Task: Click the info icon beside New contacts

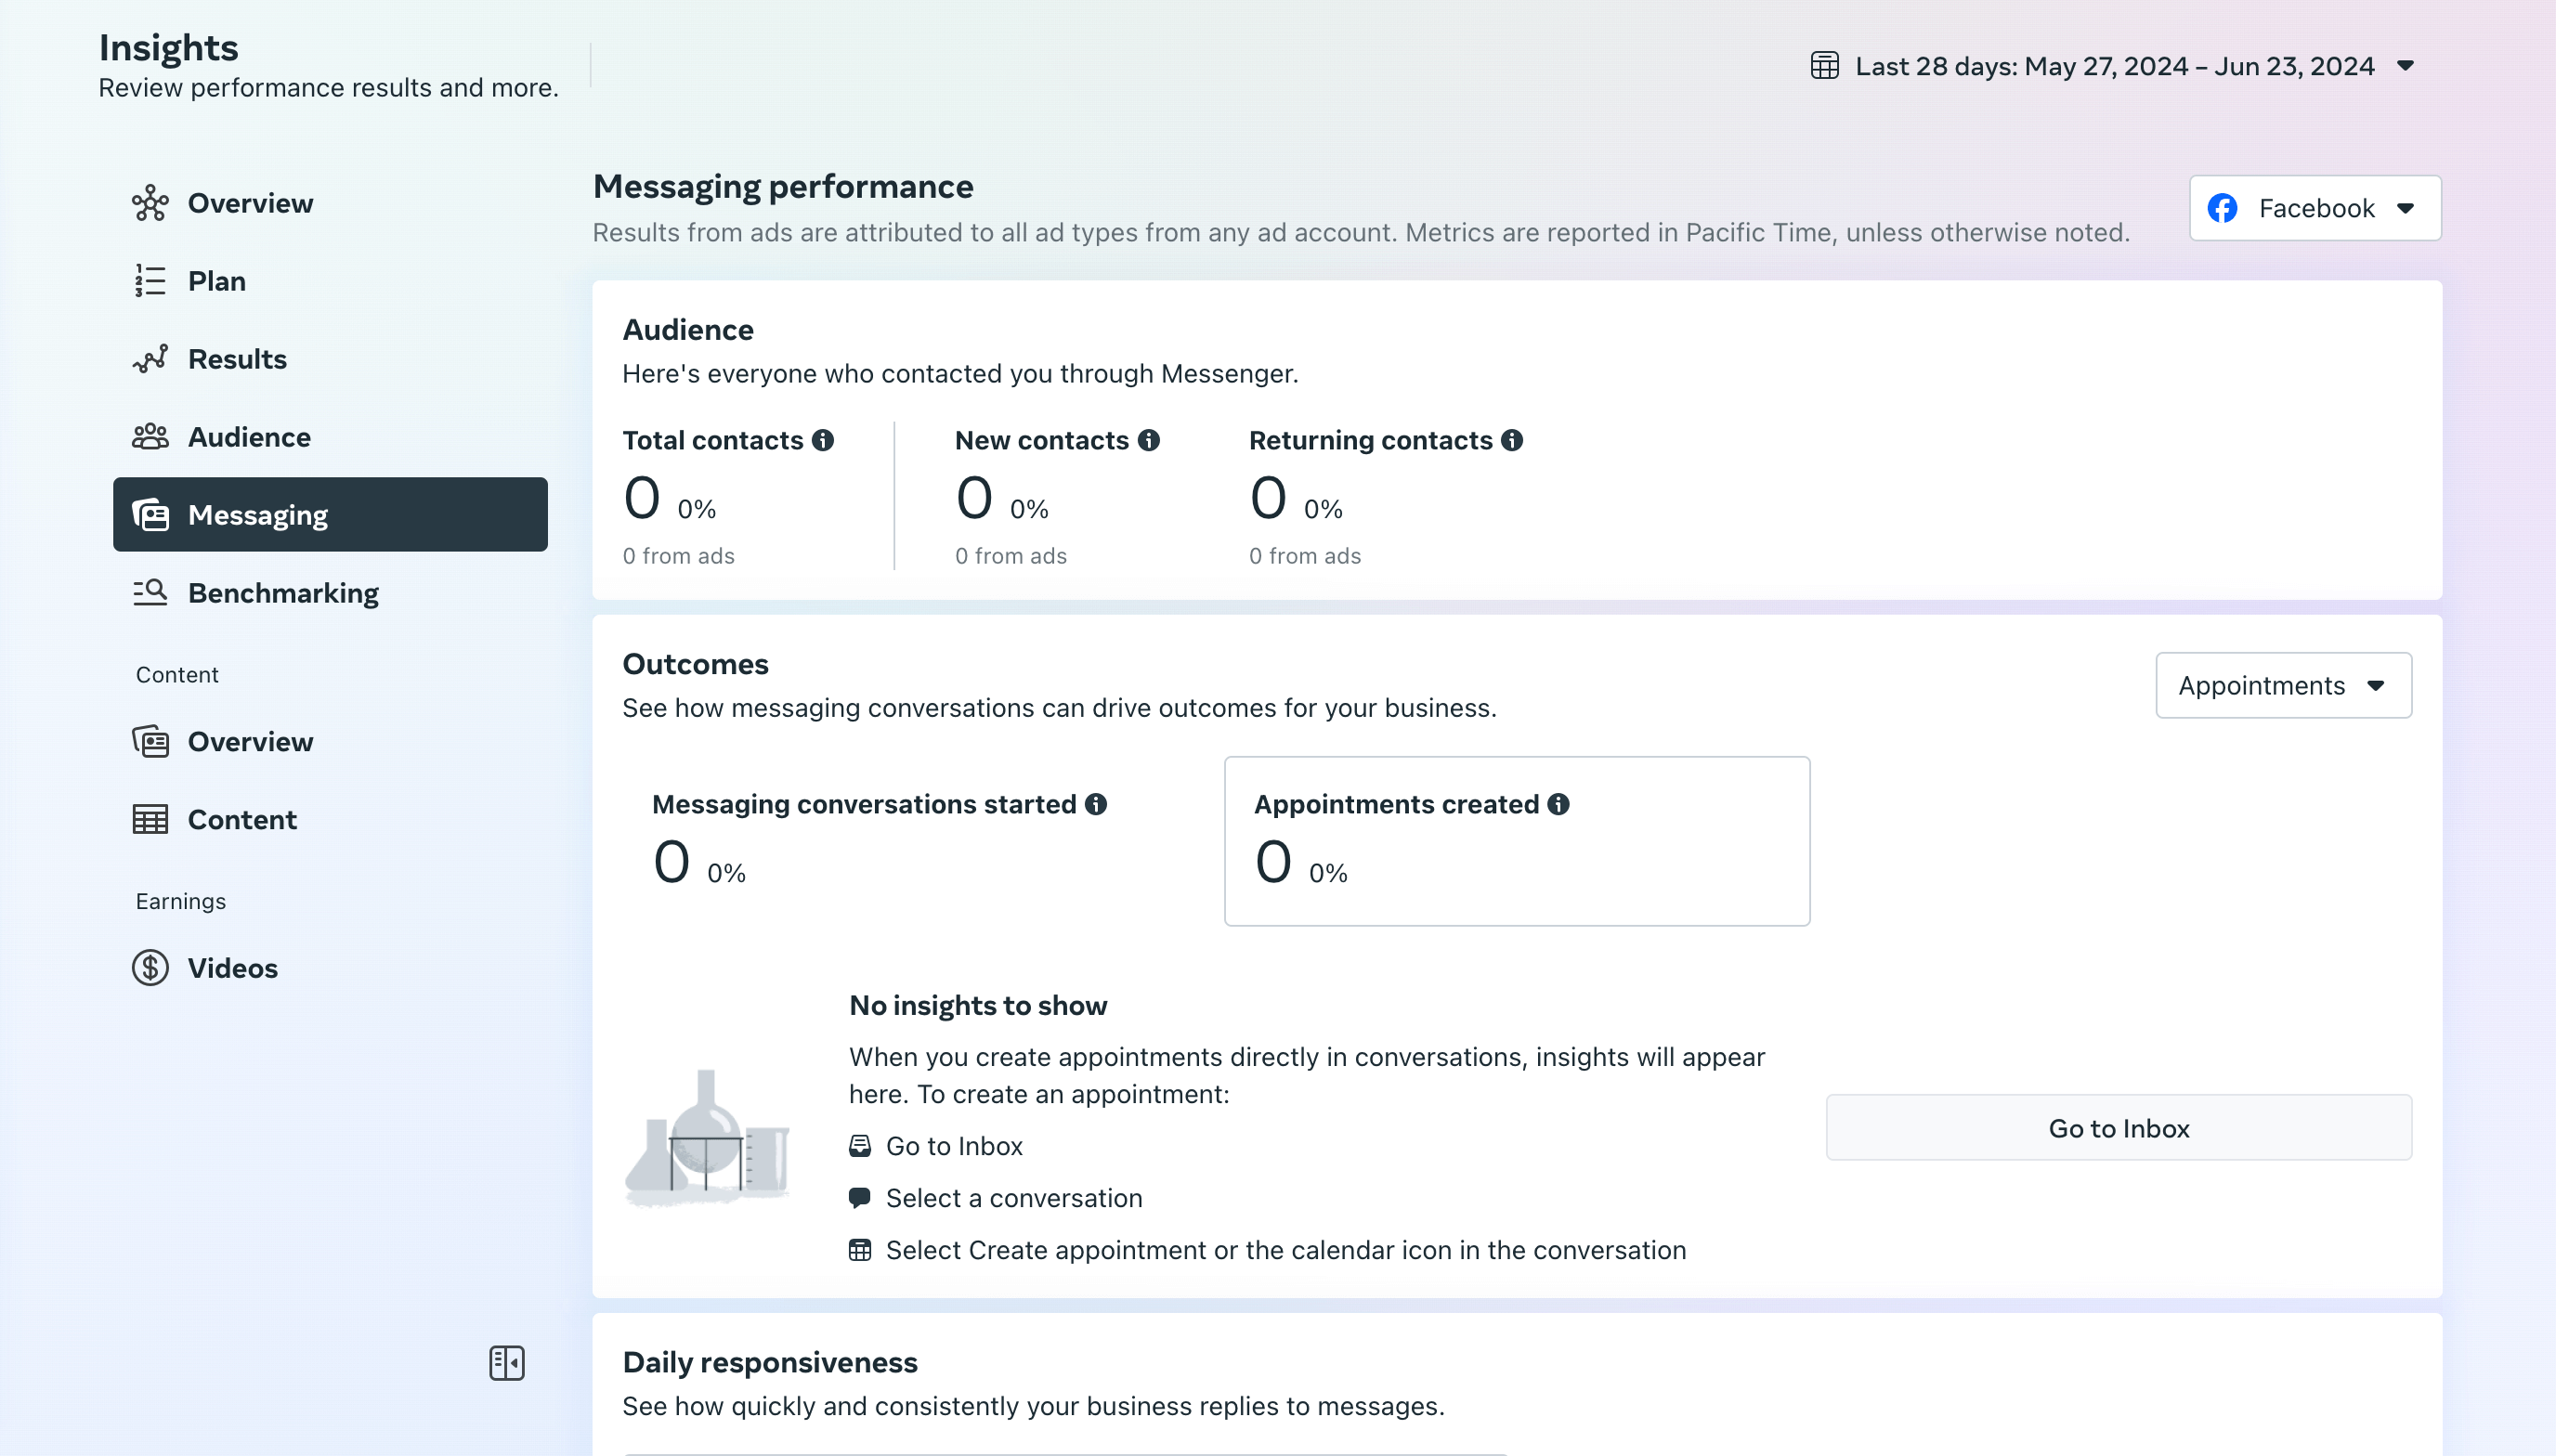Action: tap(1149, 440)
